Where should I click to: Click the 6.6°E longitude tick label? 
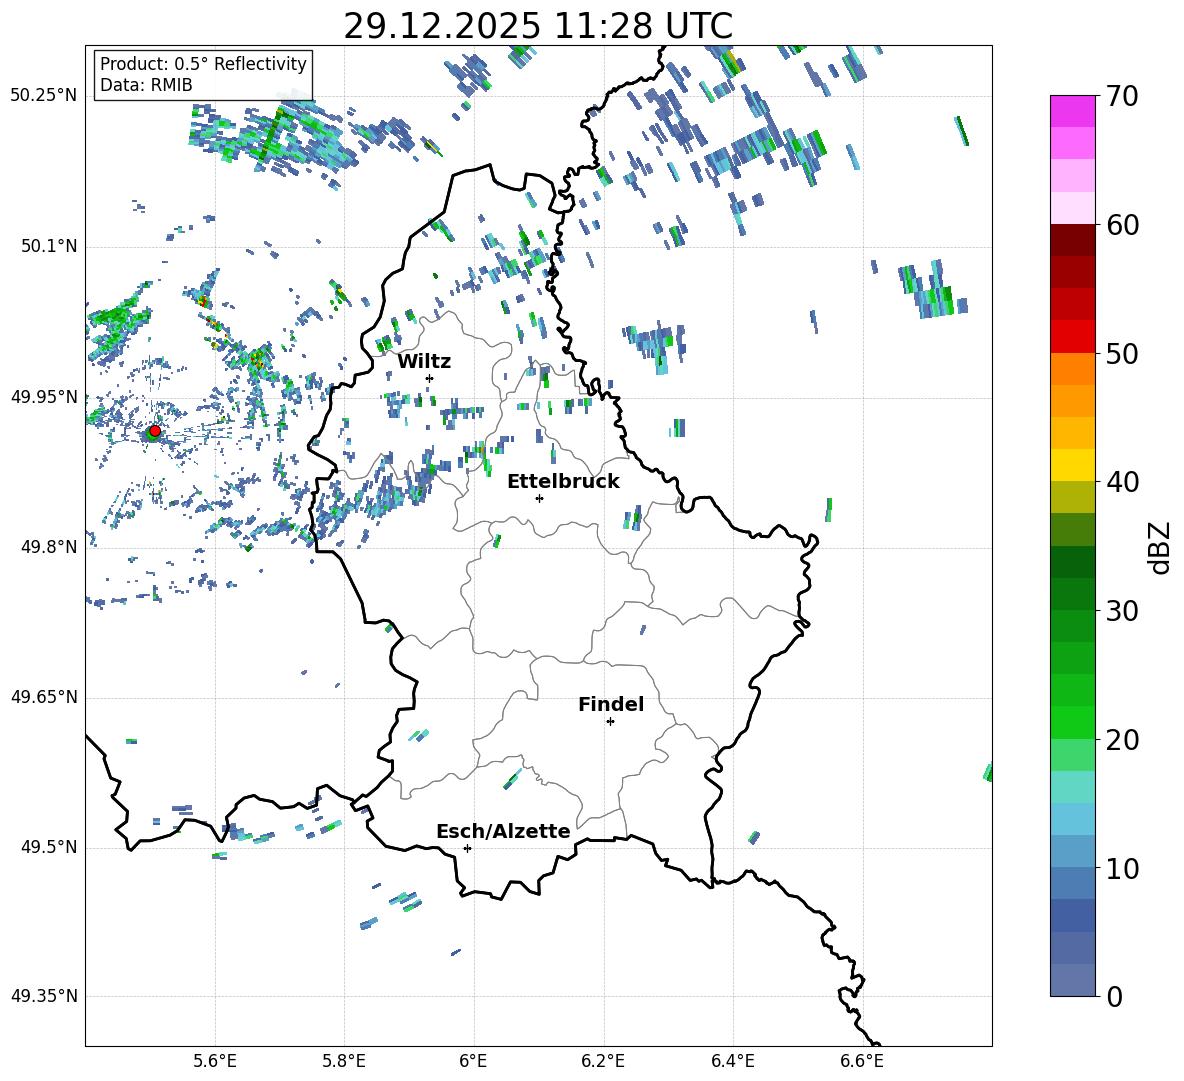[x=862, y=1062]
